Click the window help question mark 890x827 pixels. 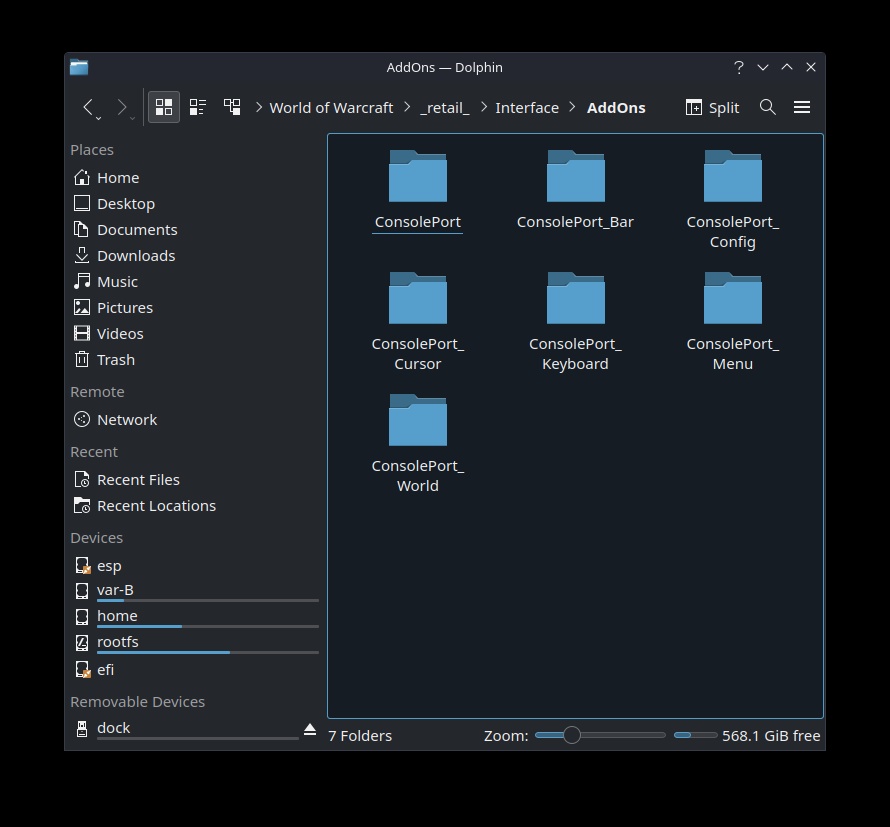[x=738, y=68]
